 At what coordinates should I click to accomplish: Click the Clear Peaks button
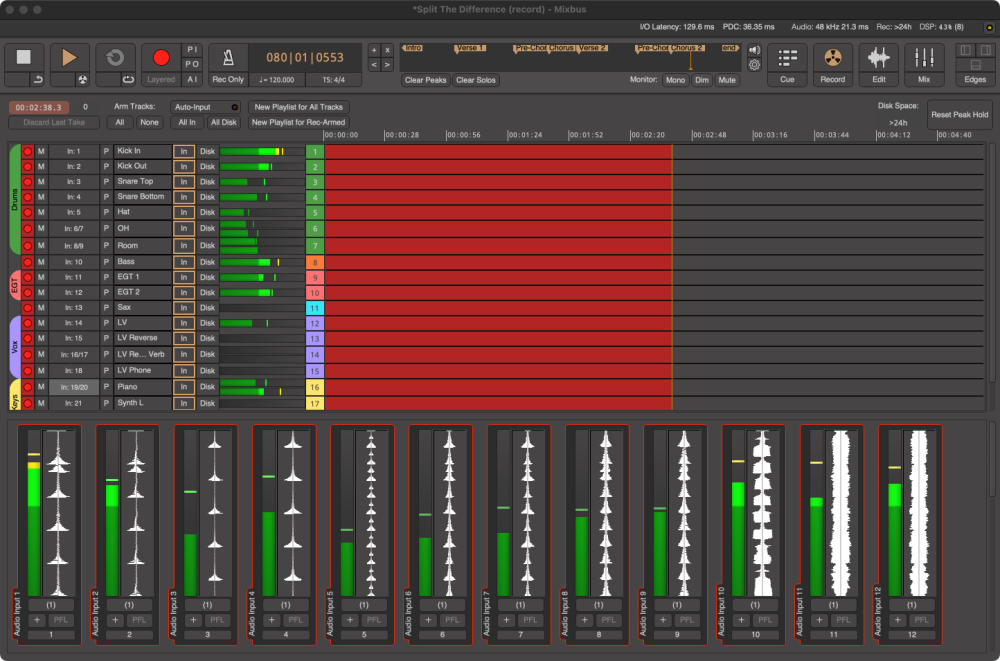point(425,80)
